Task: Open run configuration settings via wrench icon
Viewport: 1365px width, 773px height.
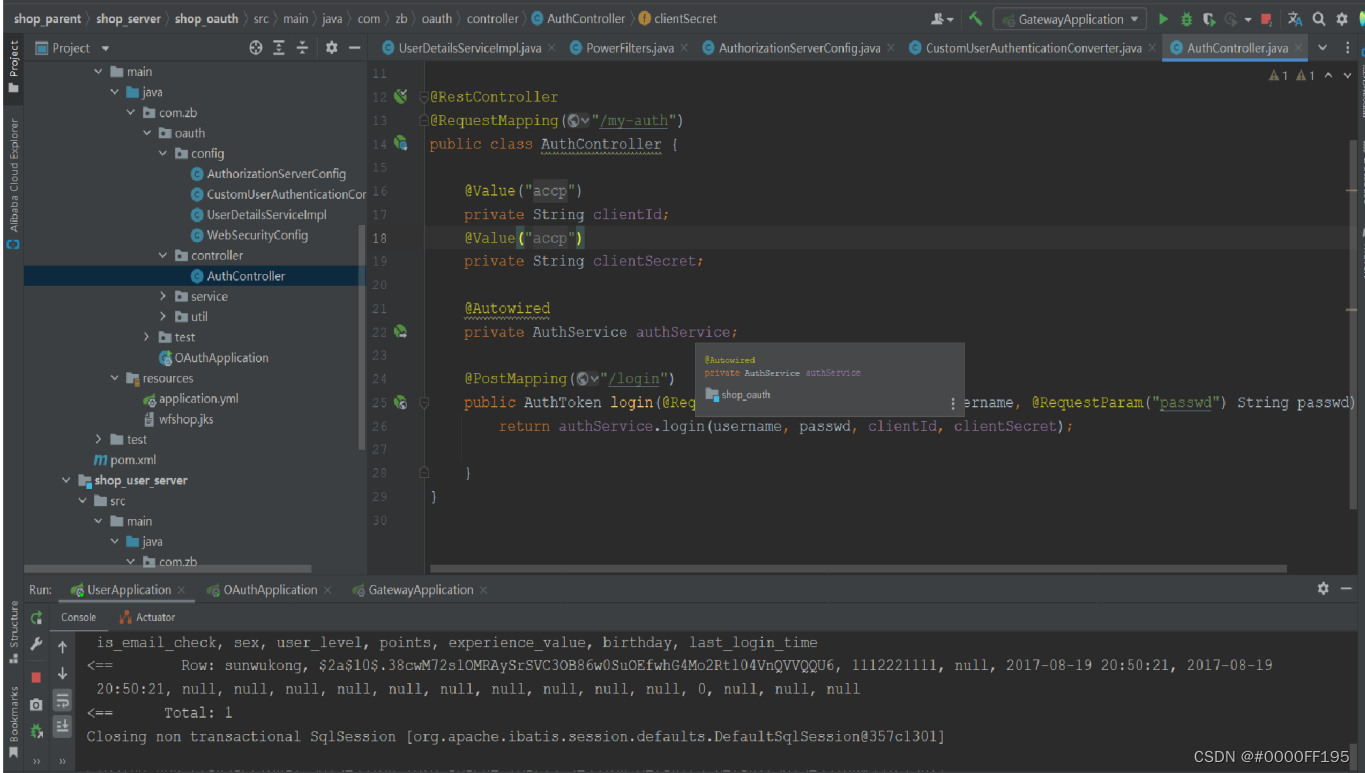Action: tap(37, 646)
